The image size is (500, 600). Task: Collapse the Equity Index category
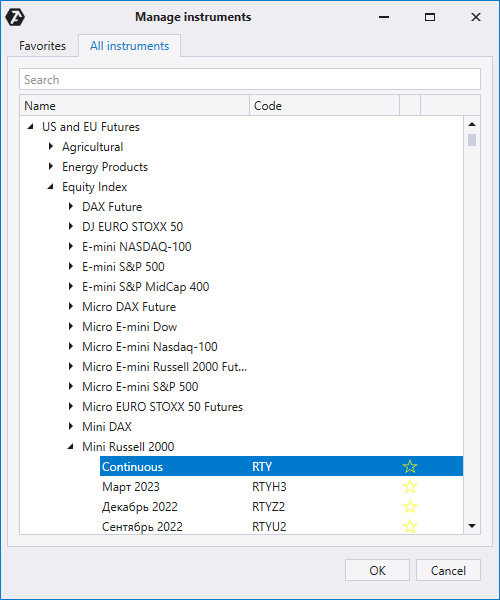50,187
